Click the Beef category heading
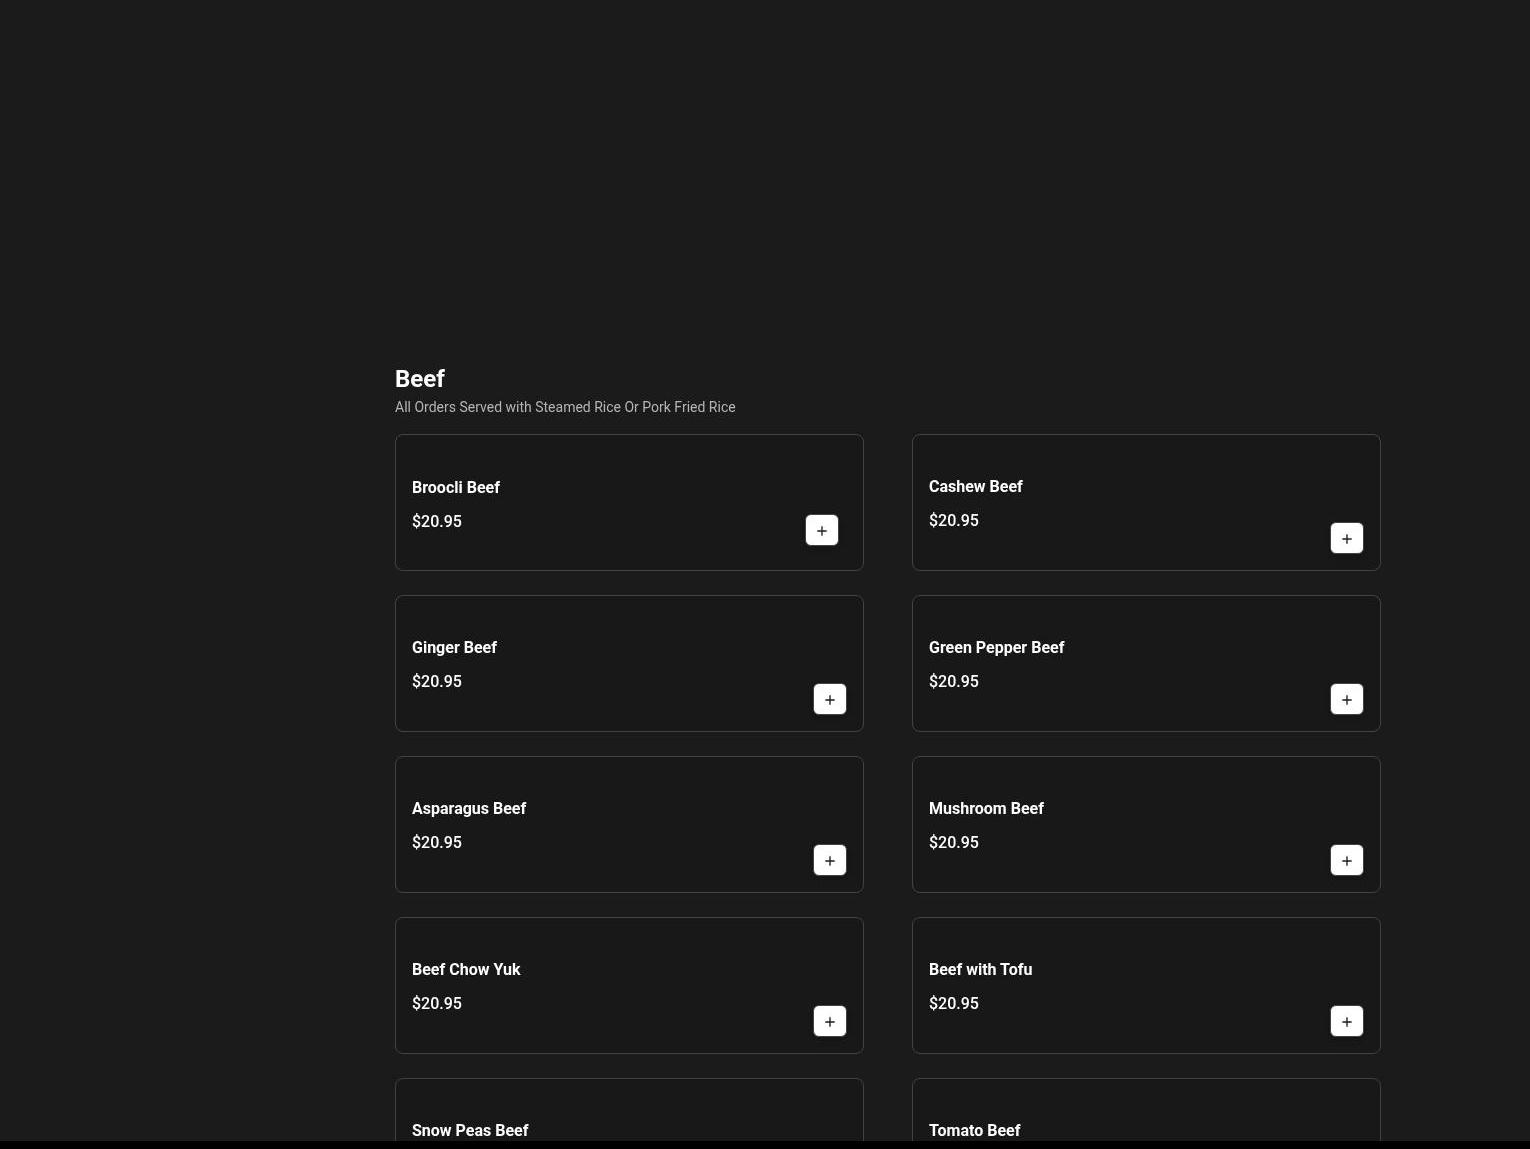 [x=420, y=379]
